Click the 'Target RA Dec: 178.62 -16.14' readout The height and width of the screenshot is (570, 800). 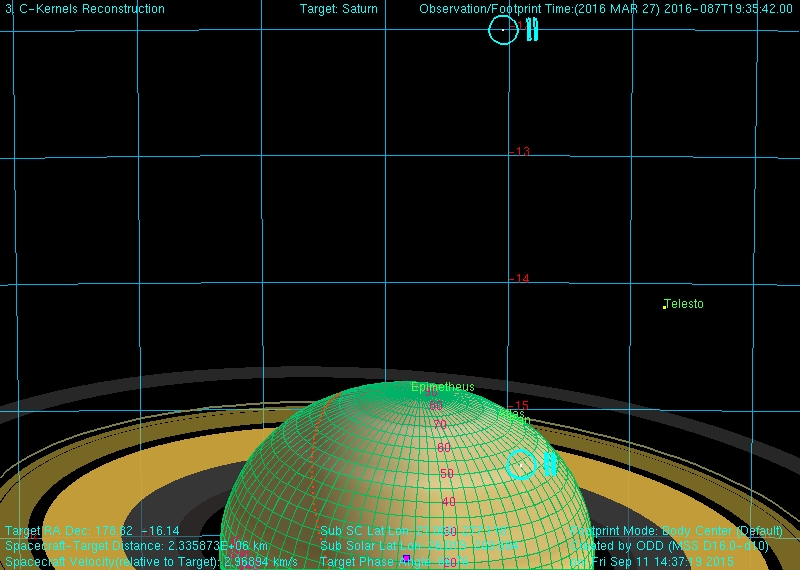(92, 531)
